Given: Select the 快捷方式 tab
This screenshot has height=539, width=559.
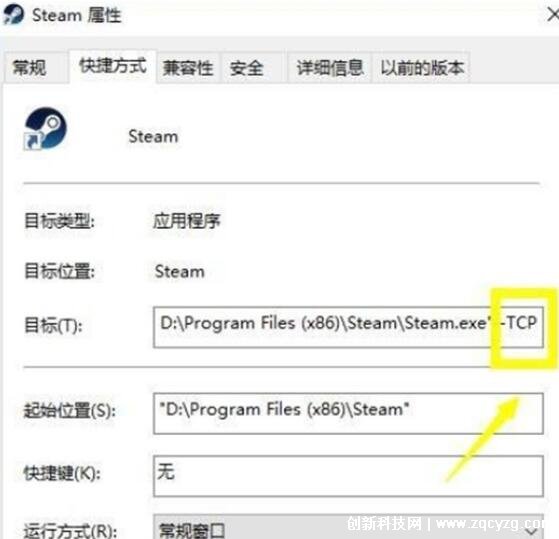Looking at the screenshot, I should tap(112, 66).
